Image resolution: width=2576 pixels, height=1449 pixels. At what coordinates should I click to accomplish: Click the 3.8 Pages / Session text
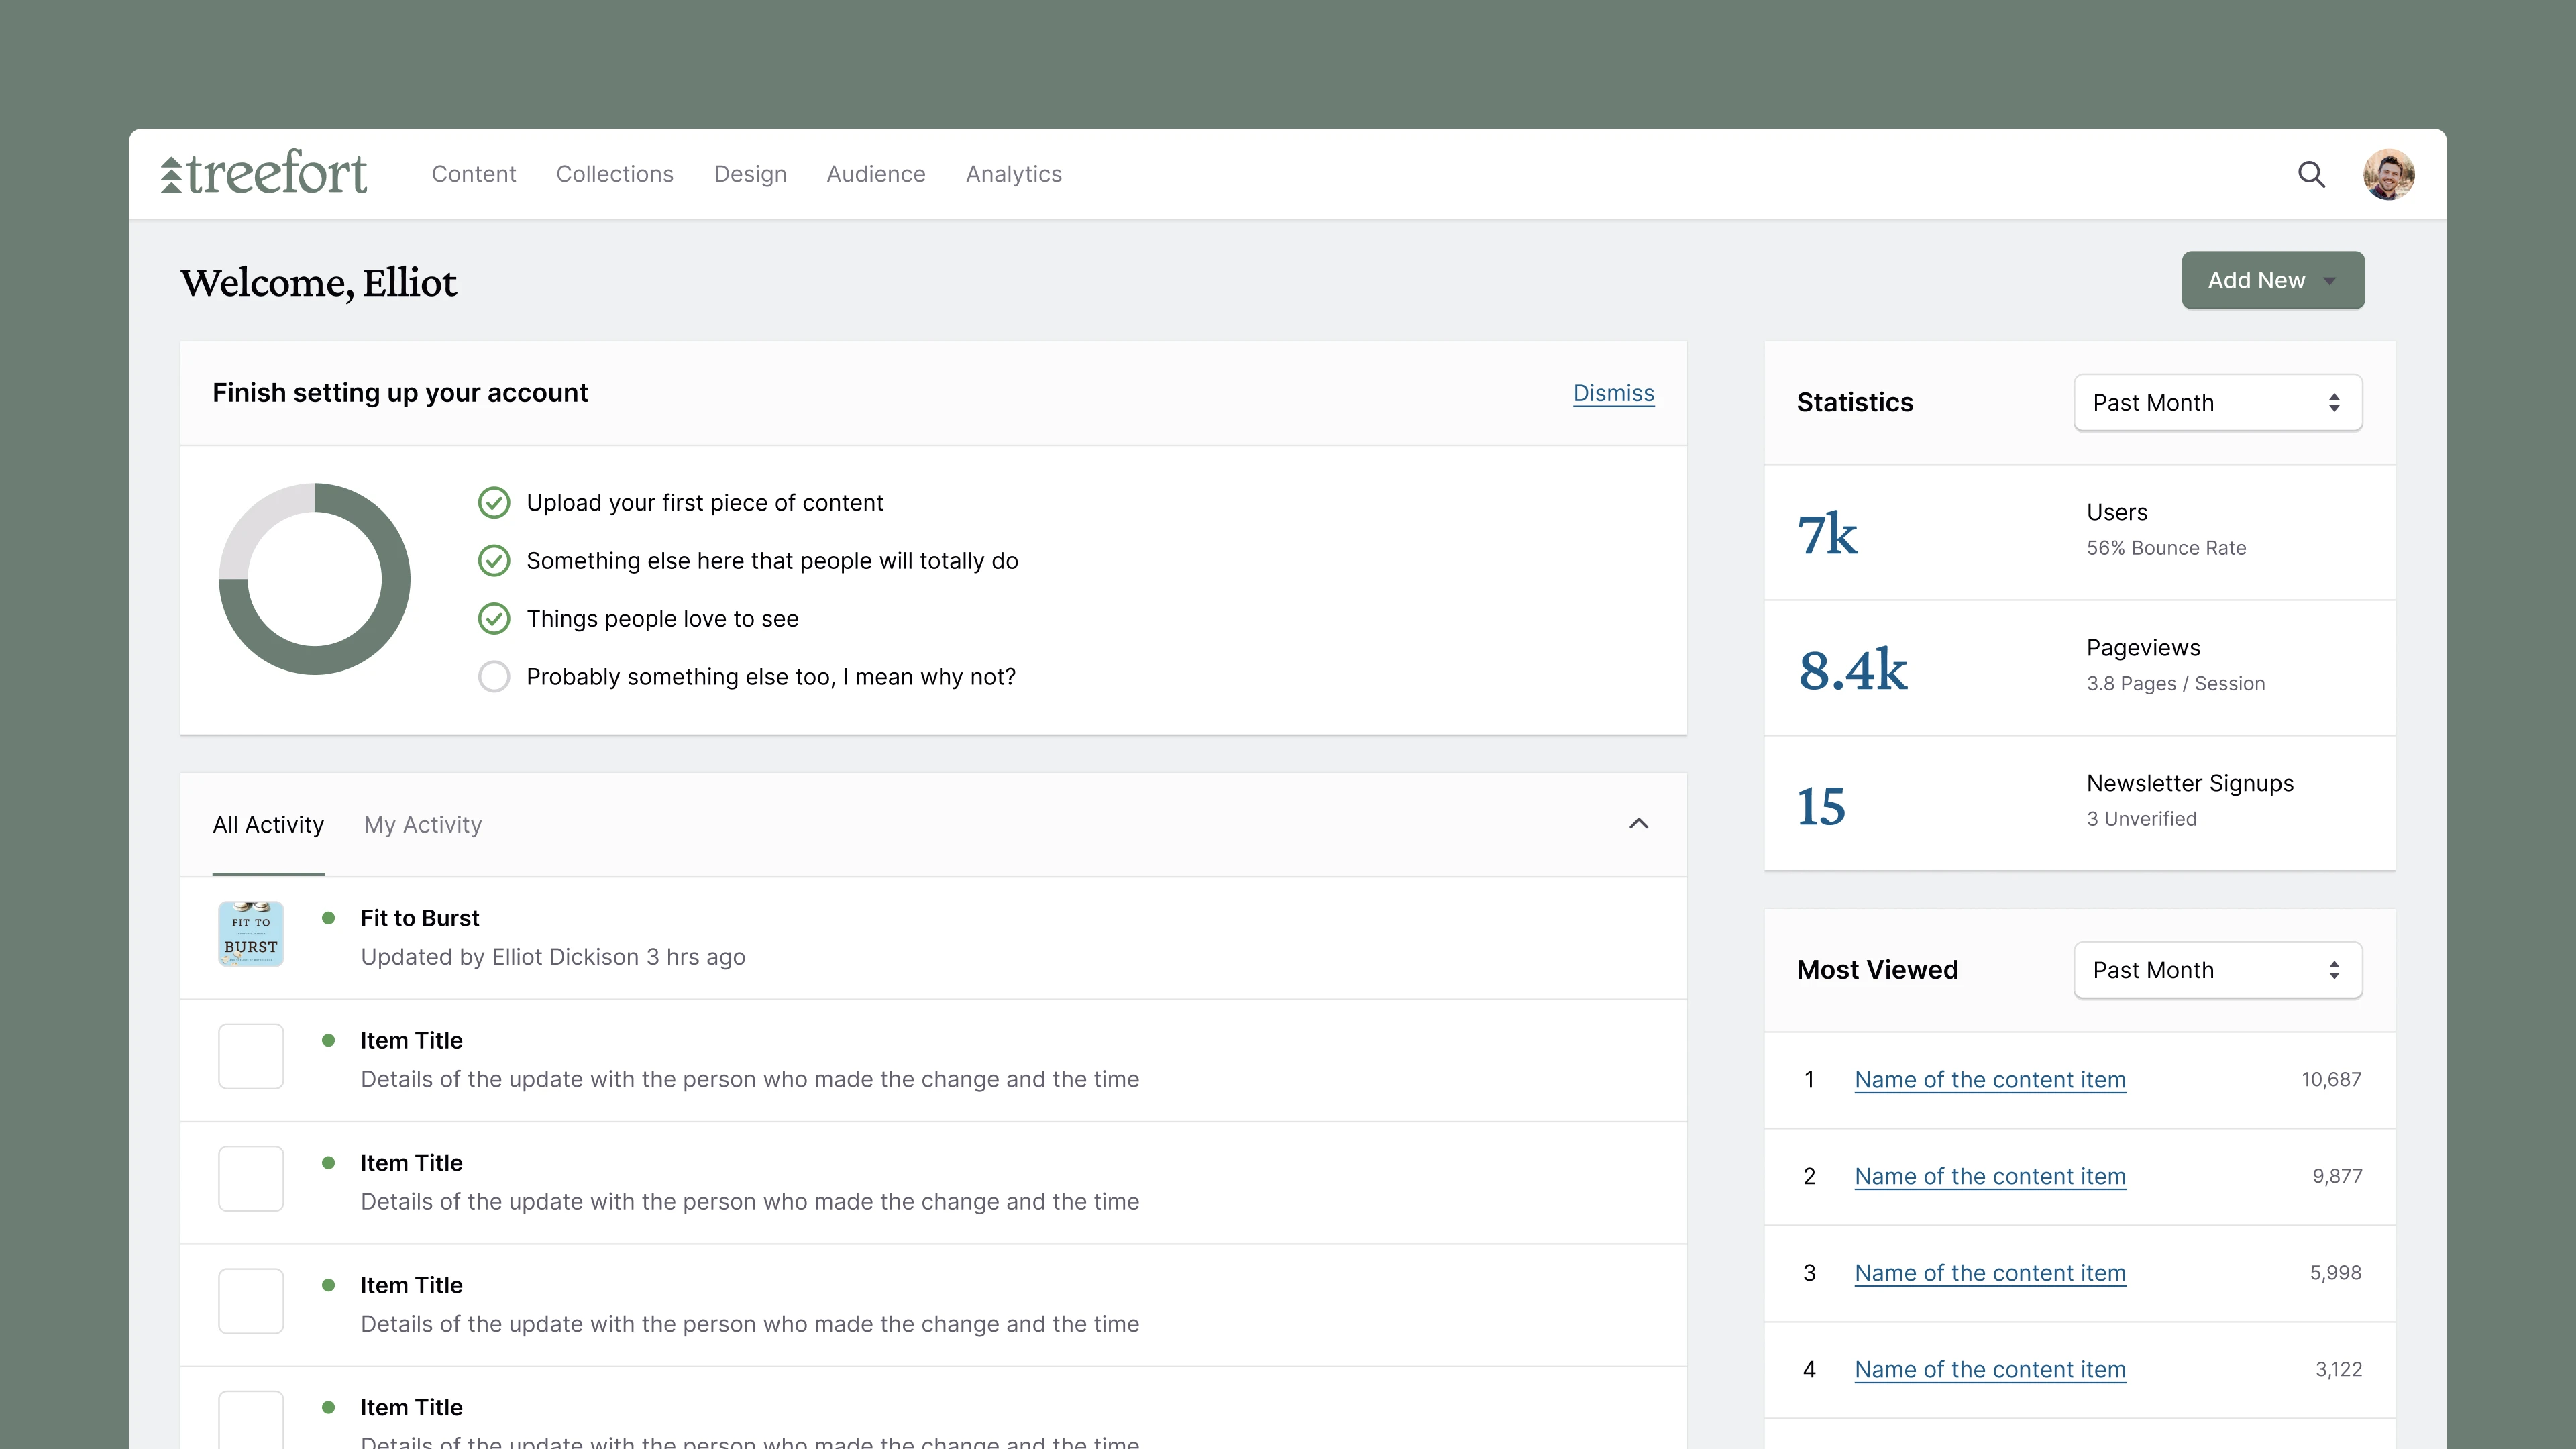pyautogui.click(x=2176, y=684)
